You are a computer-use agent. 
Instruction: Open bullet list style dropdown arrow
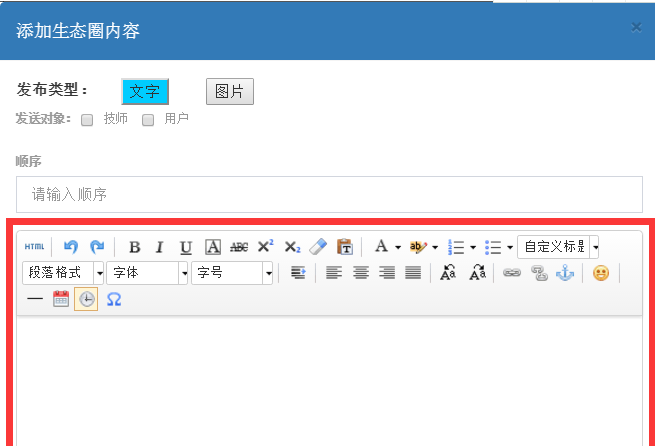click(x=510, y=247)
